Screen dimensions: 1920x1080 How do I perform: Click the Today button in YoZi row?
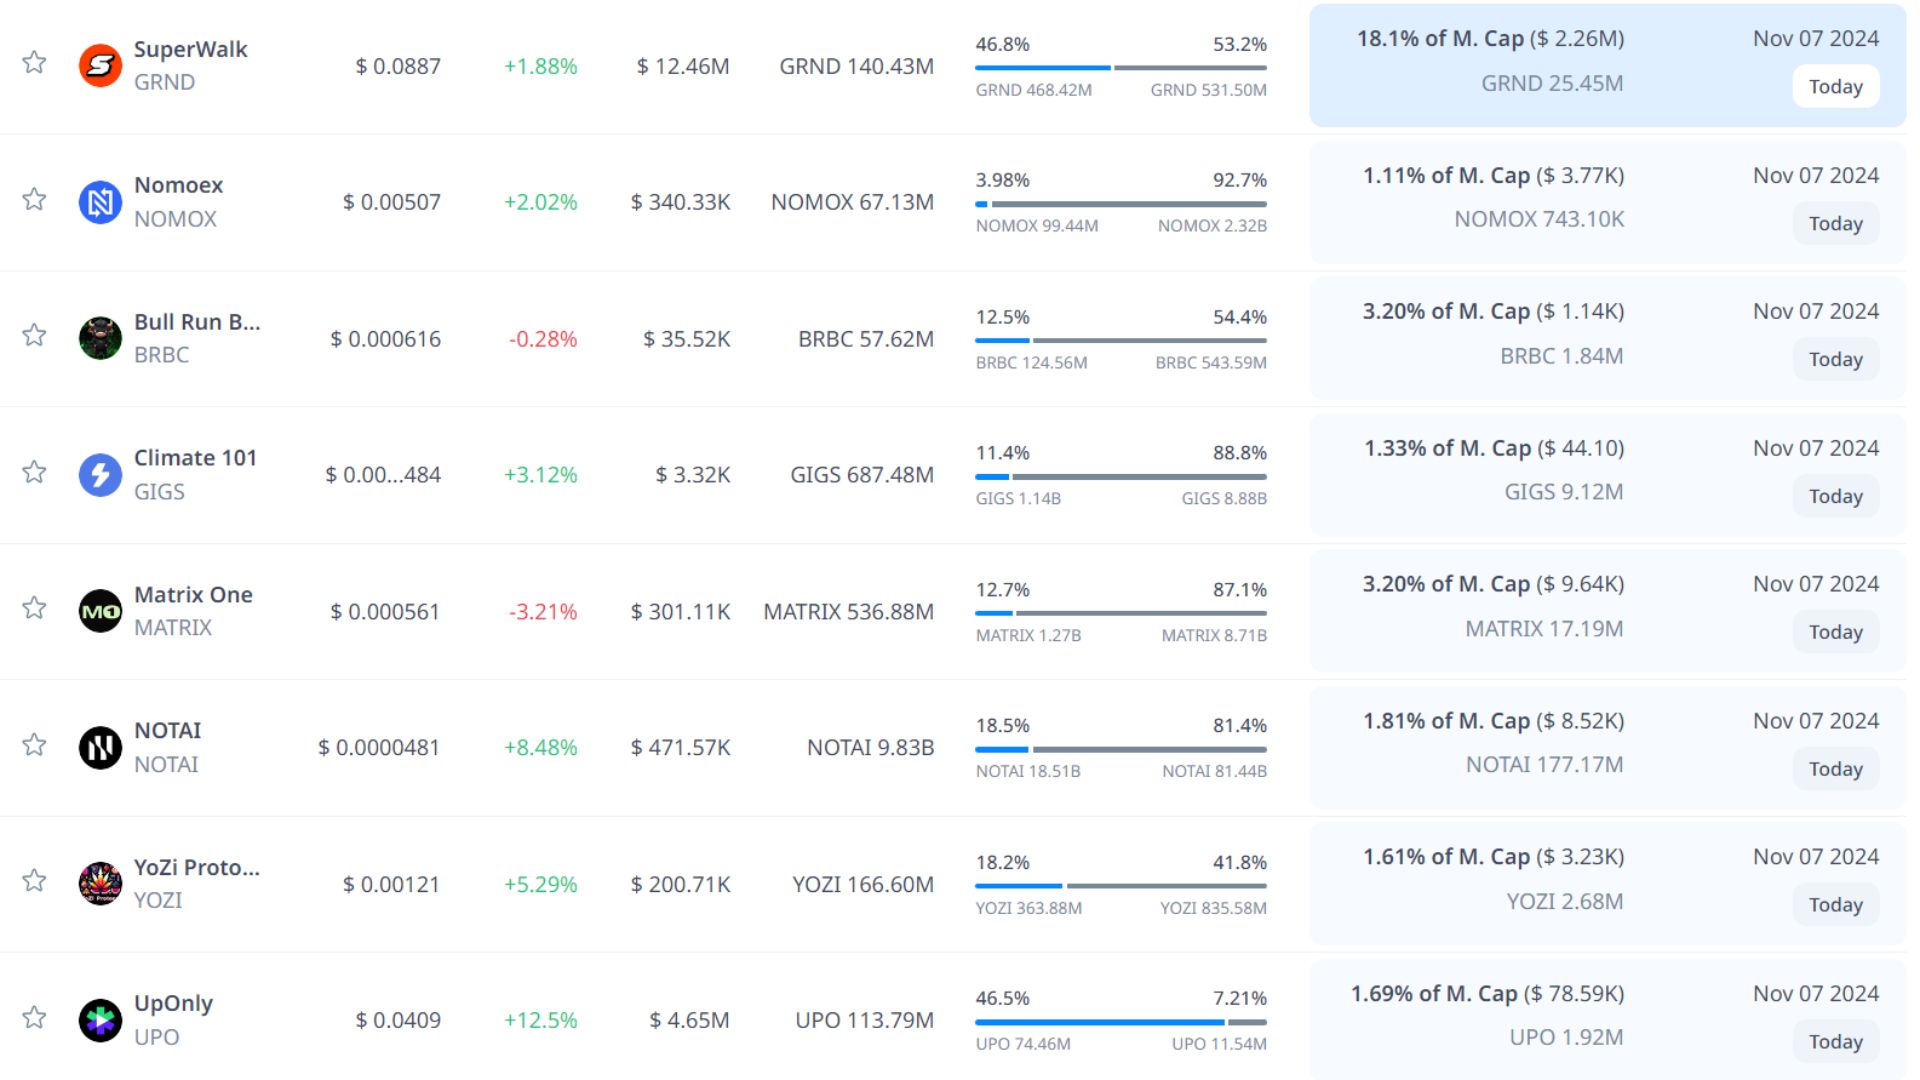(1835, 905)
